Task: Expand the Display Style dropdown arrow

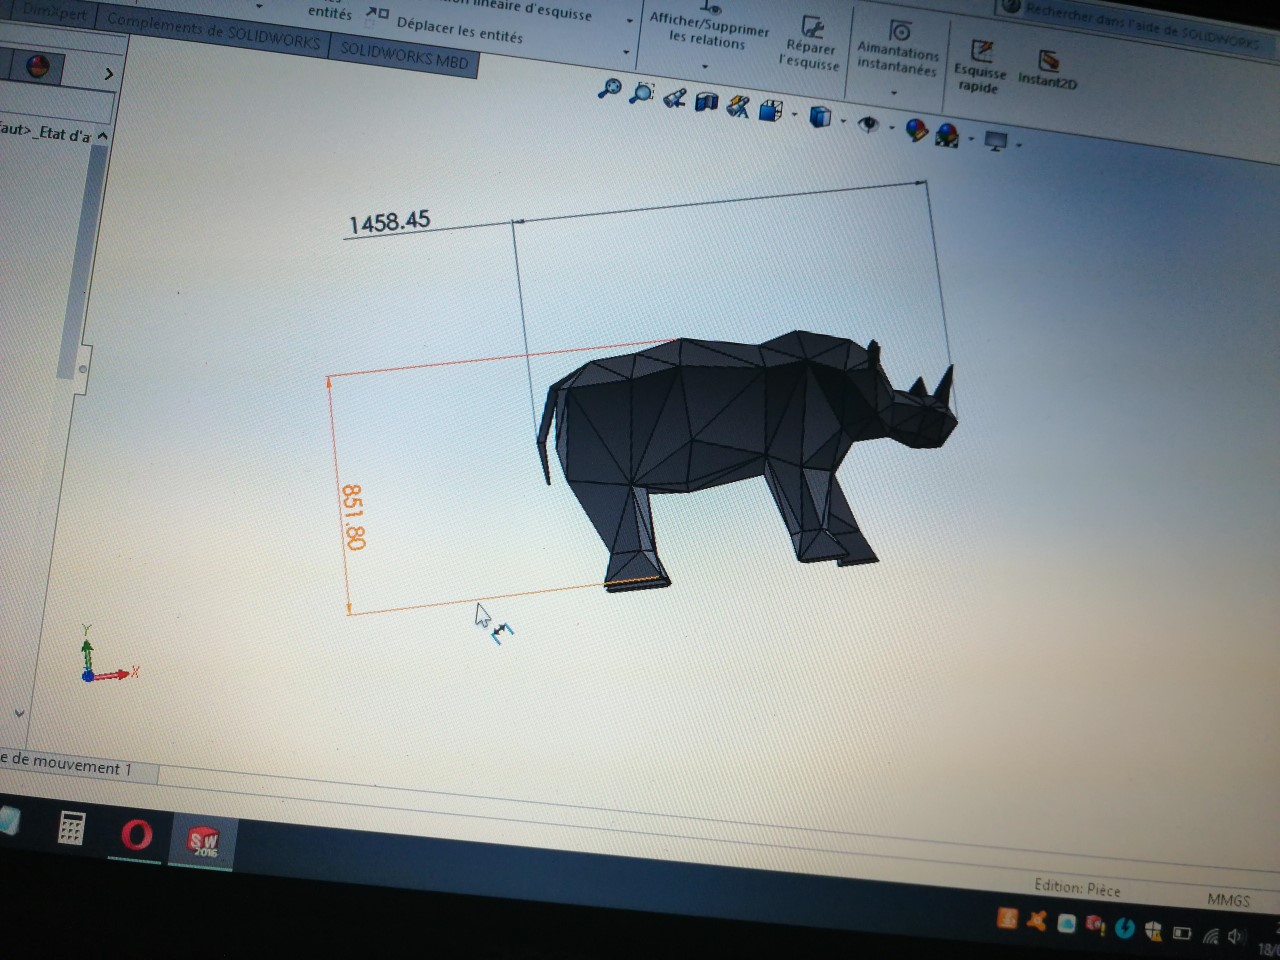Action: [x=844, y=121]
